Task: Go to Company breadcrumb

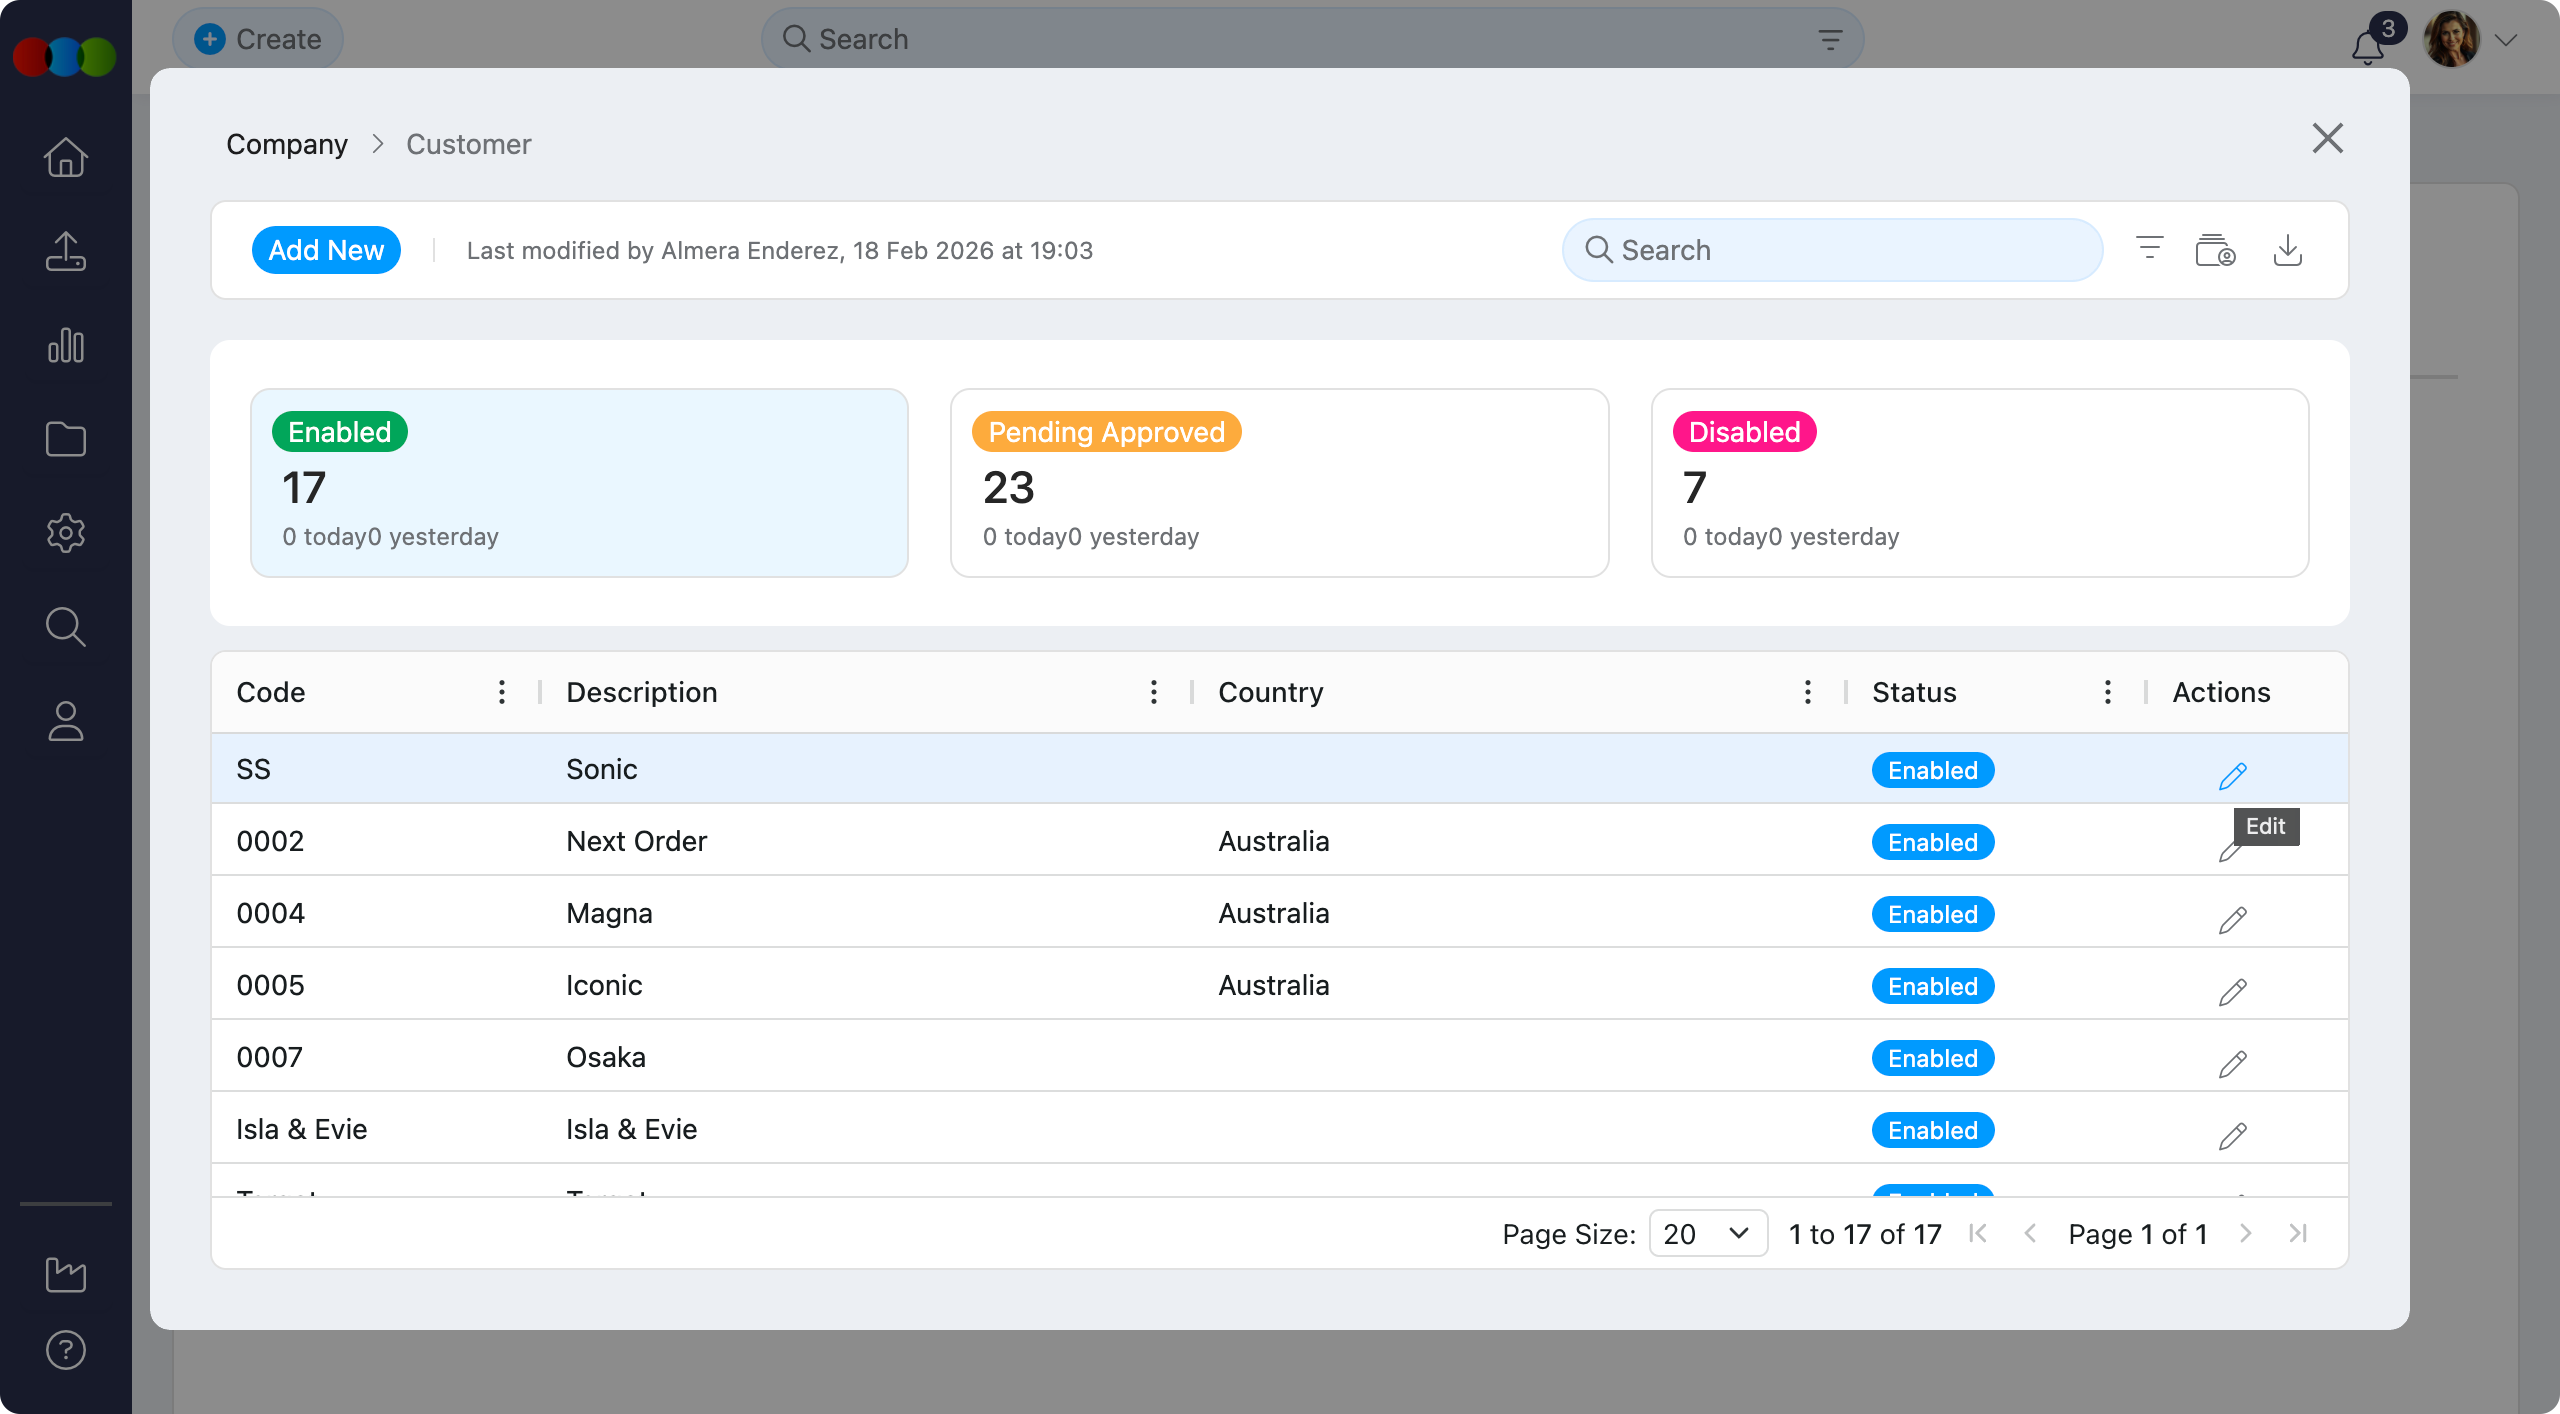Action: click(x=287, y=144)
